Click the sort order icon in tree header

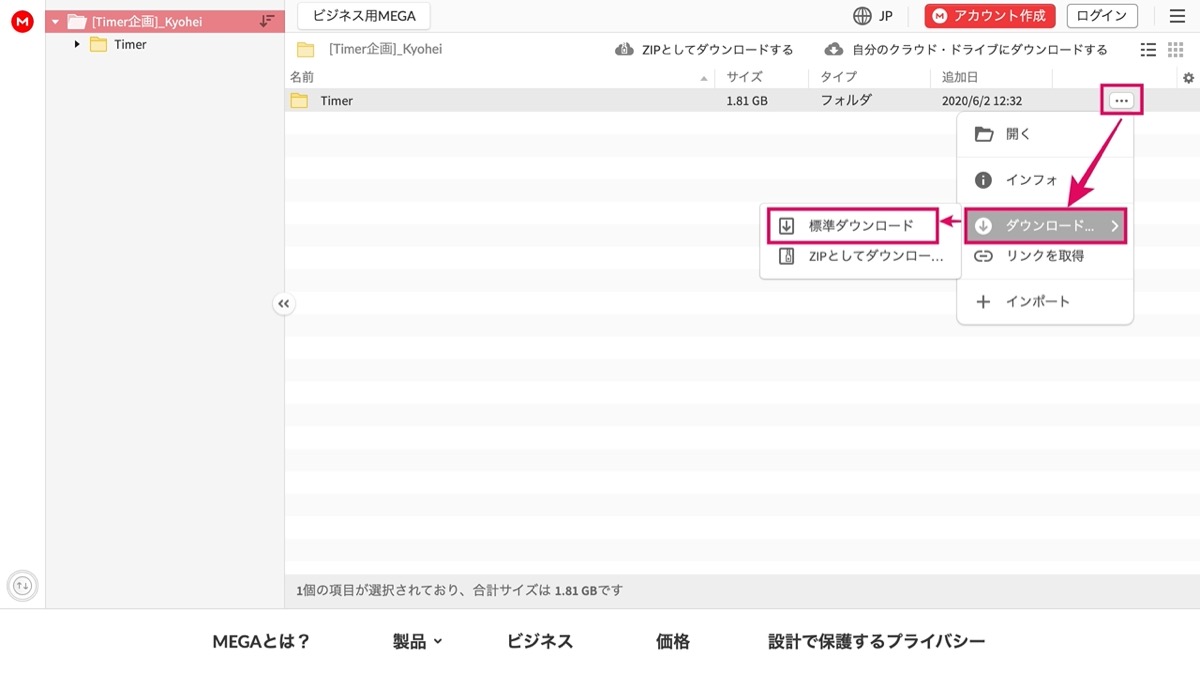(x=266, y=21)
